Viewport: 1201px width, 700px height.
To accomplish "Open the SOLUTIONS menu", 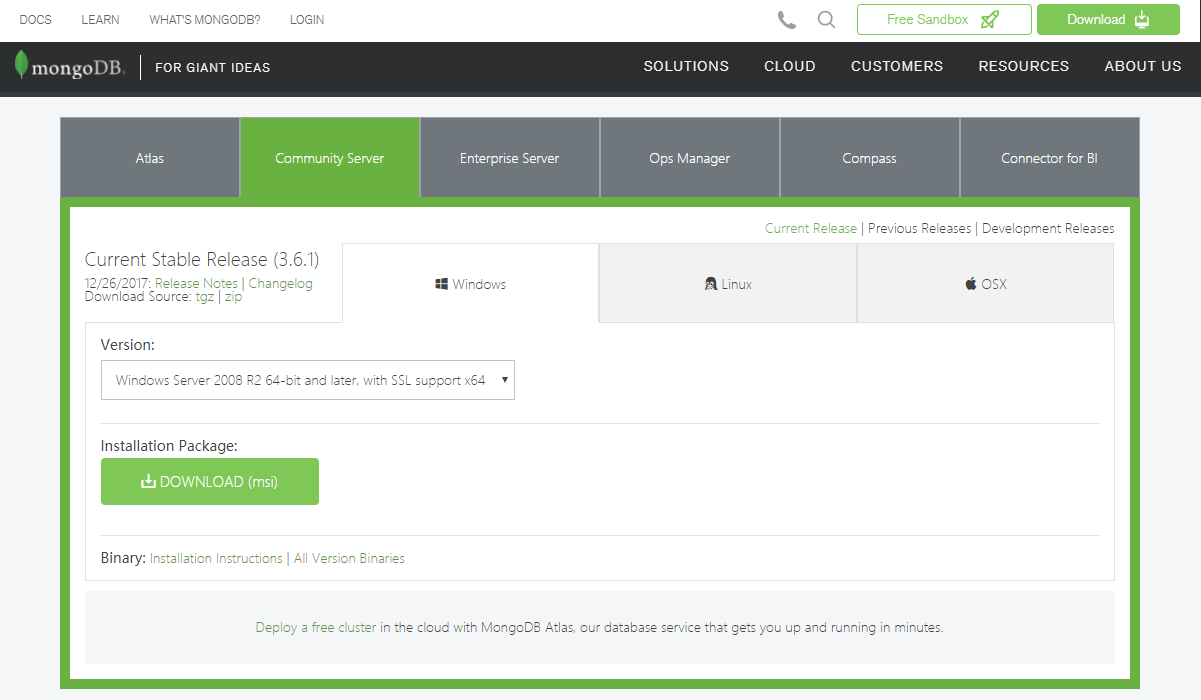I will point(686,66).
